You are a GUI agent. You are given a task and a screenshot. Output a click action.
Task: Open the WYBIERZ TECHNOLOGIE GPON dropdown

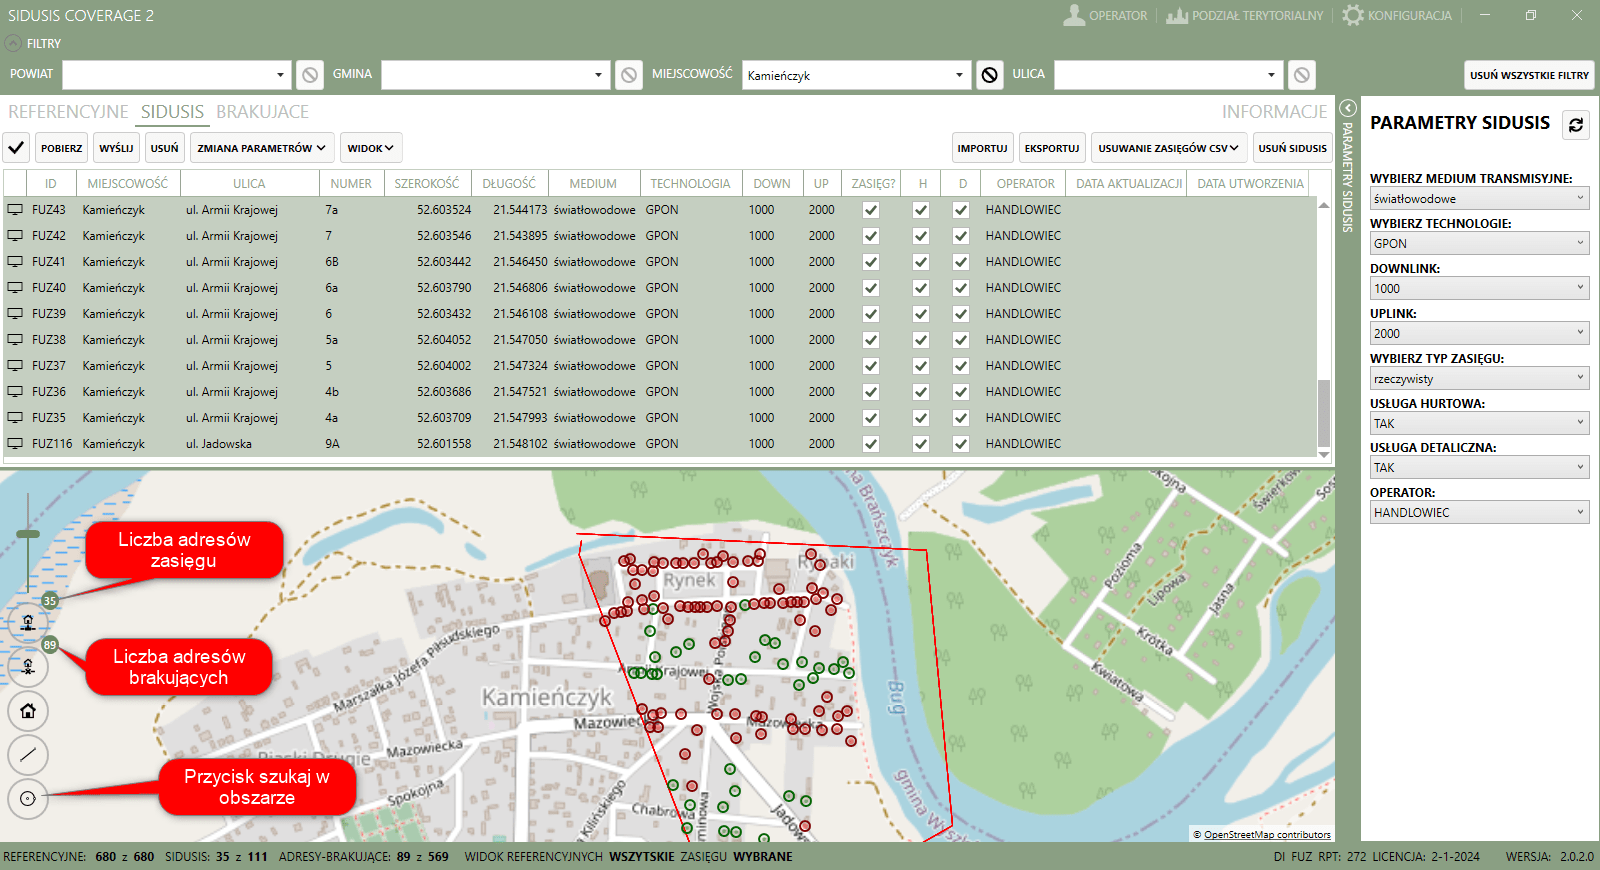[x=1479, y=243]
